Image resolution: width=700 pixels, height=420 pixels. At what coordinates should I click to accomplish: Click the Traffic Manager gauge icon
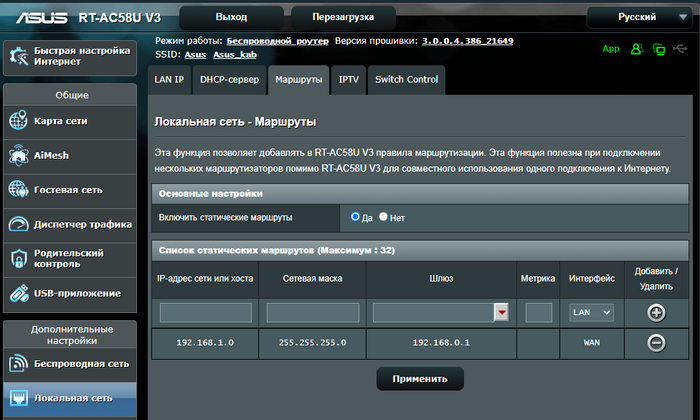(18, 224)
